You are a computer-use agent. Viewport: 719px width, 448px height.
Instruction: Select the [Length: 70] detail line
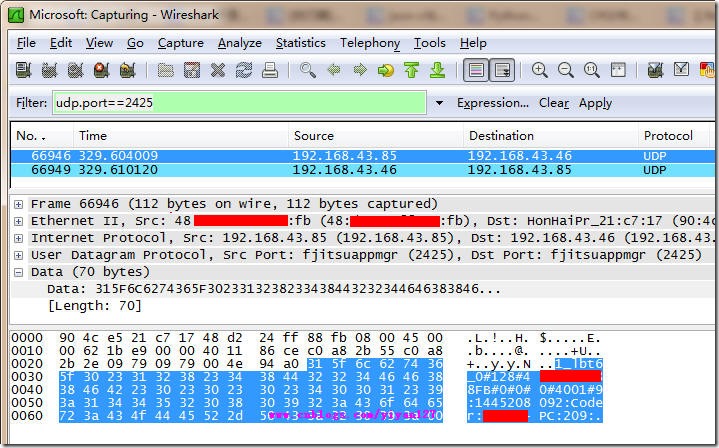(x=95, y=306)
